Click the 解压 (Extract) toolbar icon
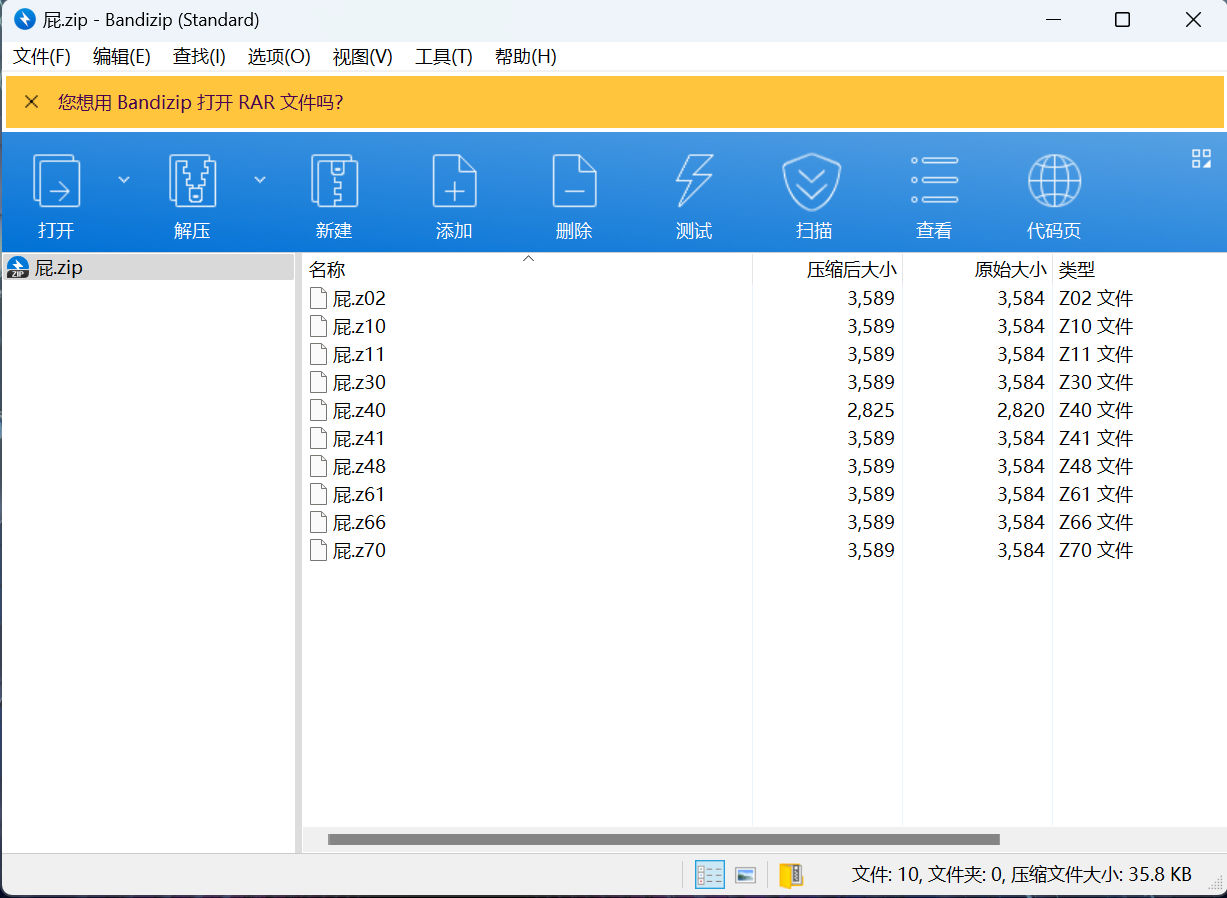Viewport: 1227px width, 898px height. point(192,181)
